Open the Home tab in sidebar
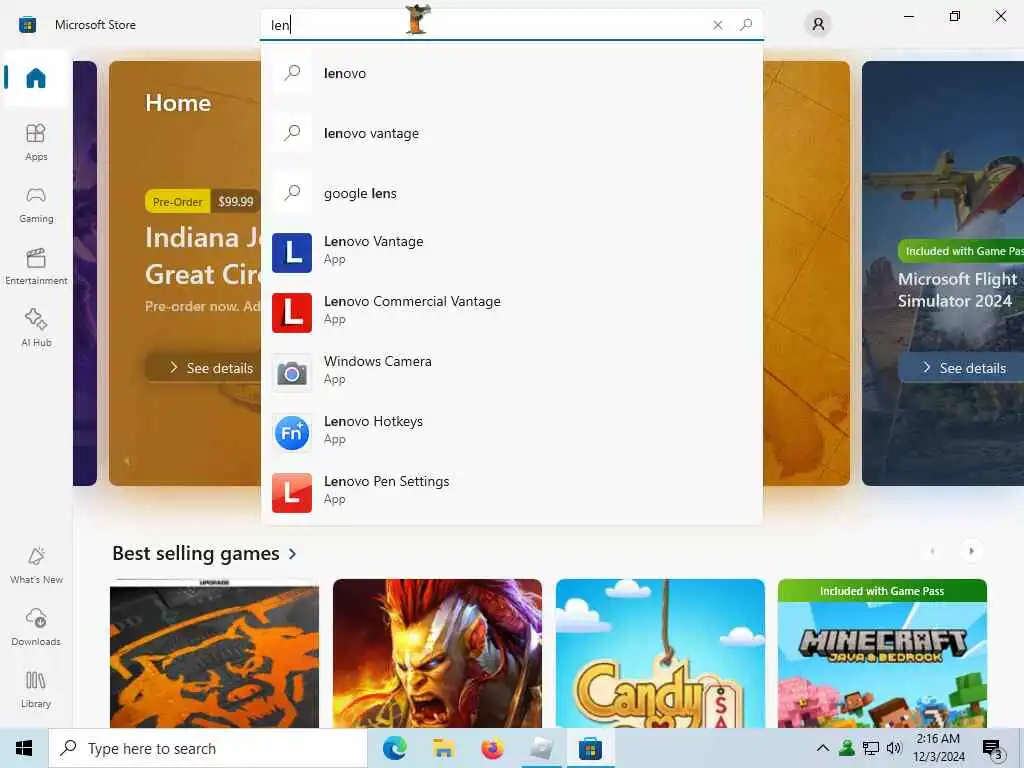Viewport: 1024px width, 768px height. (x=36, y=78)
